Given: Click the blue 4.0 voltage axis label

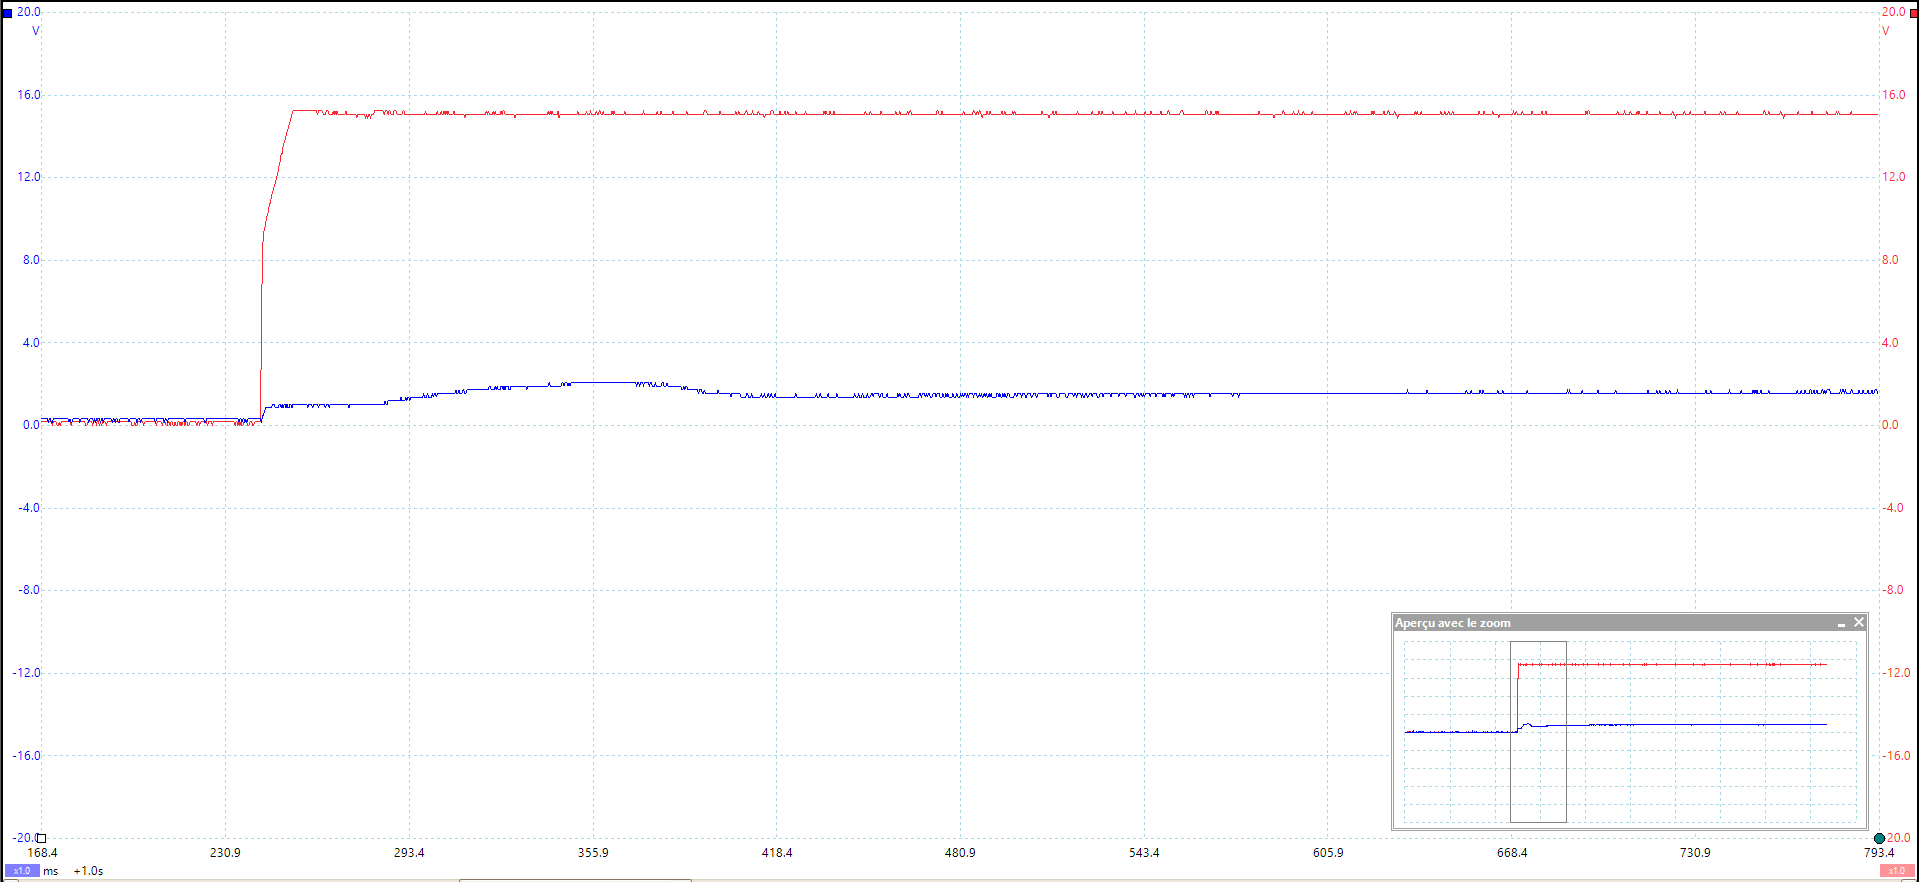Looking at the screenshot, I should coord(31,343).
